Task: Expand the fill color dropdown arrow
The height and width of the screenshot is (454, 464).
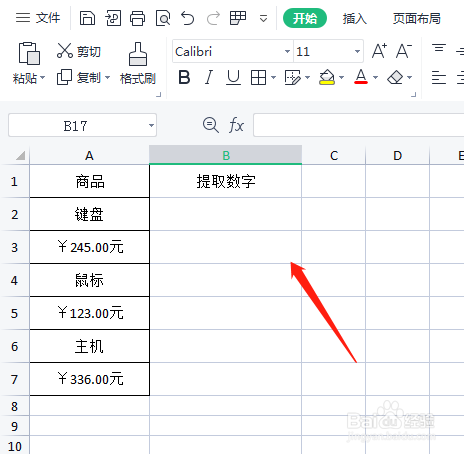Action: pos(341,78)
